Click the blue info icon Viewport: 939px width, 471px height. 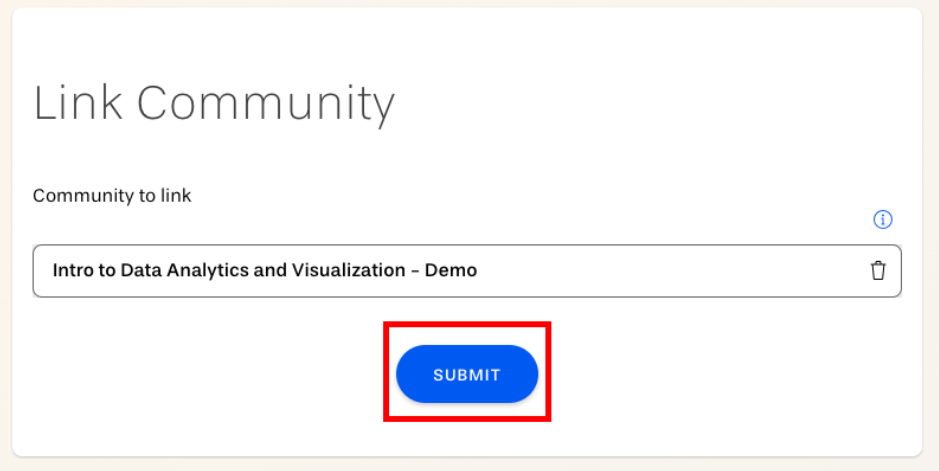(x=883, y=220)
